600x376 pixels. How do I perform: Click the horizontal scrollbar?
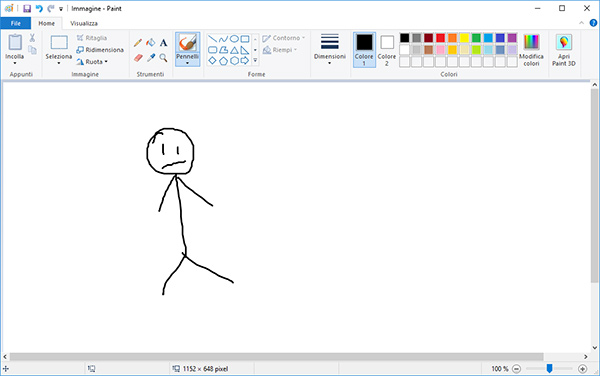click(x=276, y=356)
